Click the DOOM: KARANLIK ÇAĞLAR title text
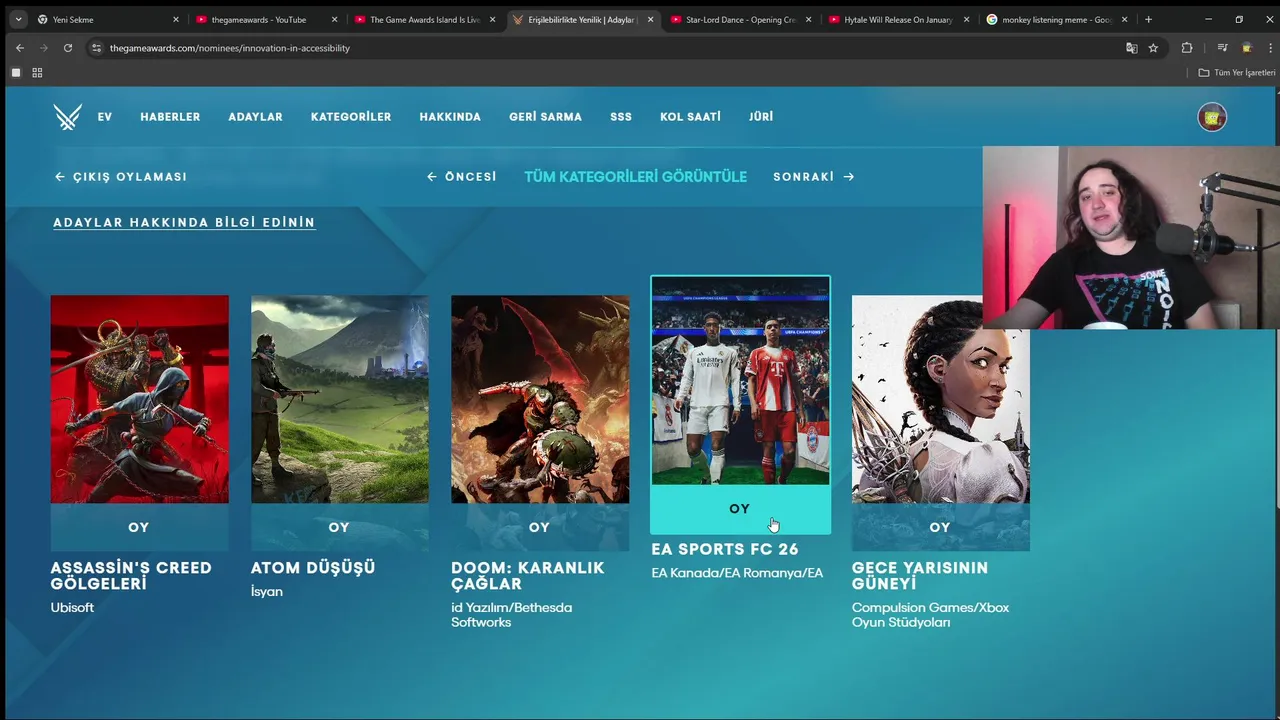 point(528,575)
